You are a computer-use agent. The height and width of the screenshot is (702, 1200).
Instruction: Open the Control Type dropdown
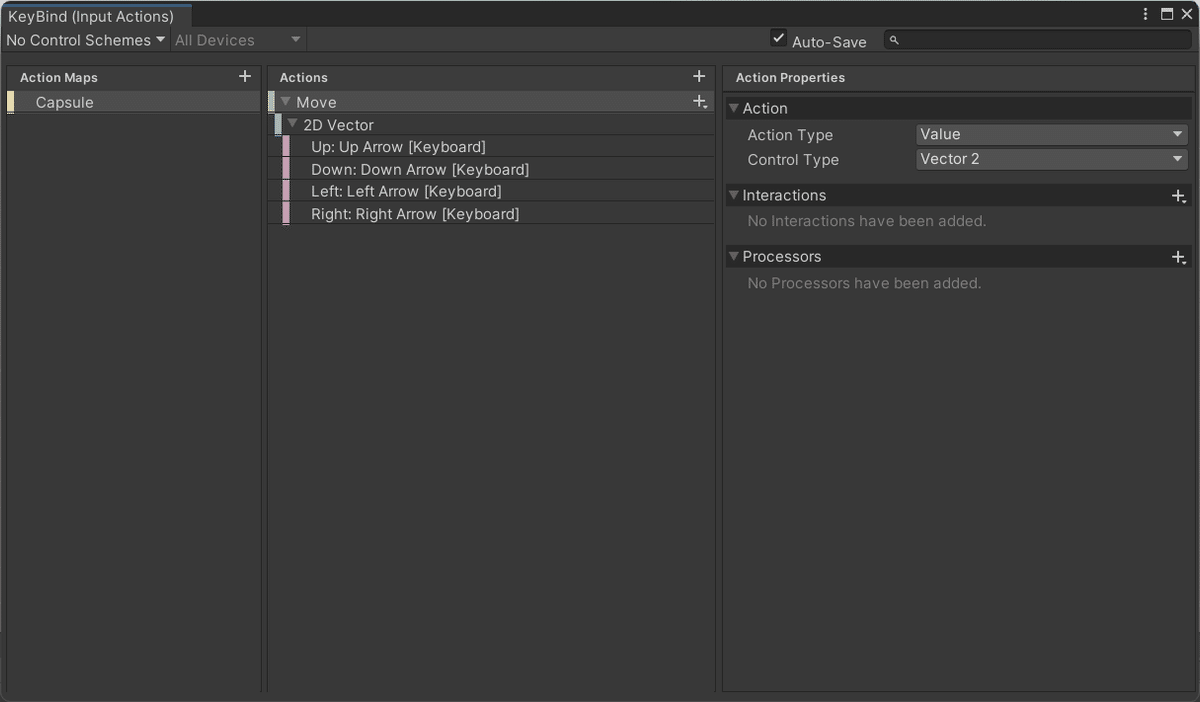click(1052, 159)
